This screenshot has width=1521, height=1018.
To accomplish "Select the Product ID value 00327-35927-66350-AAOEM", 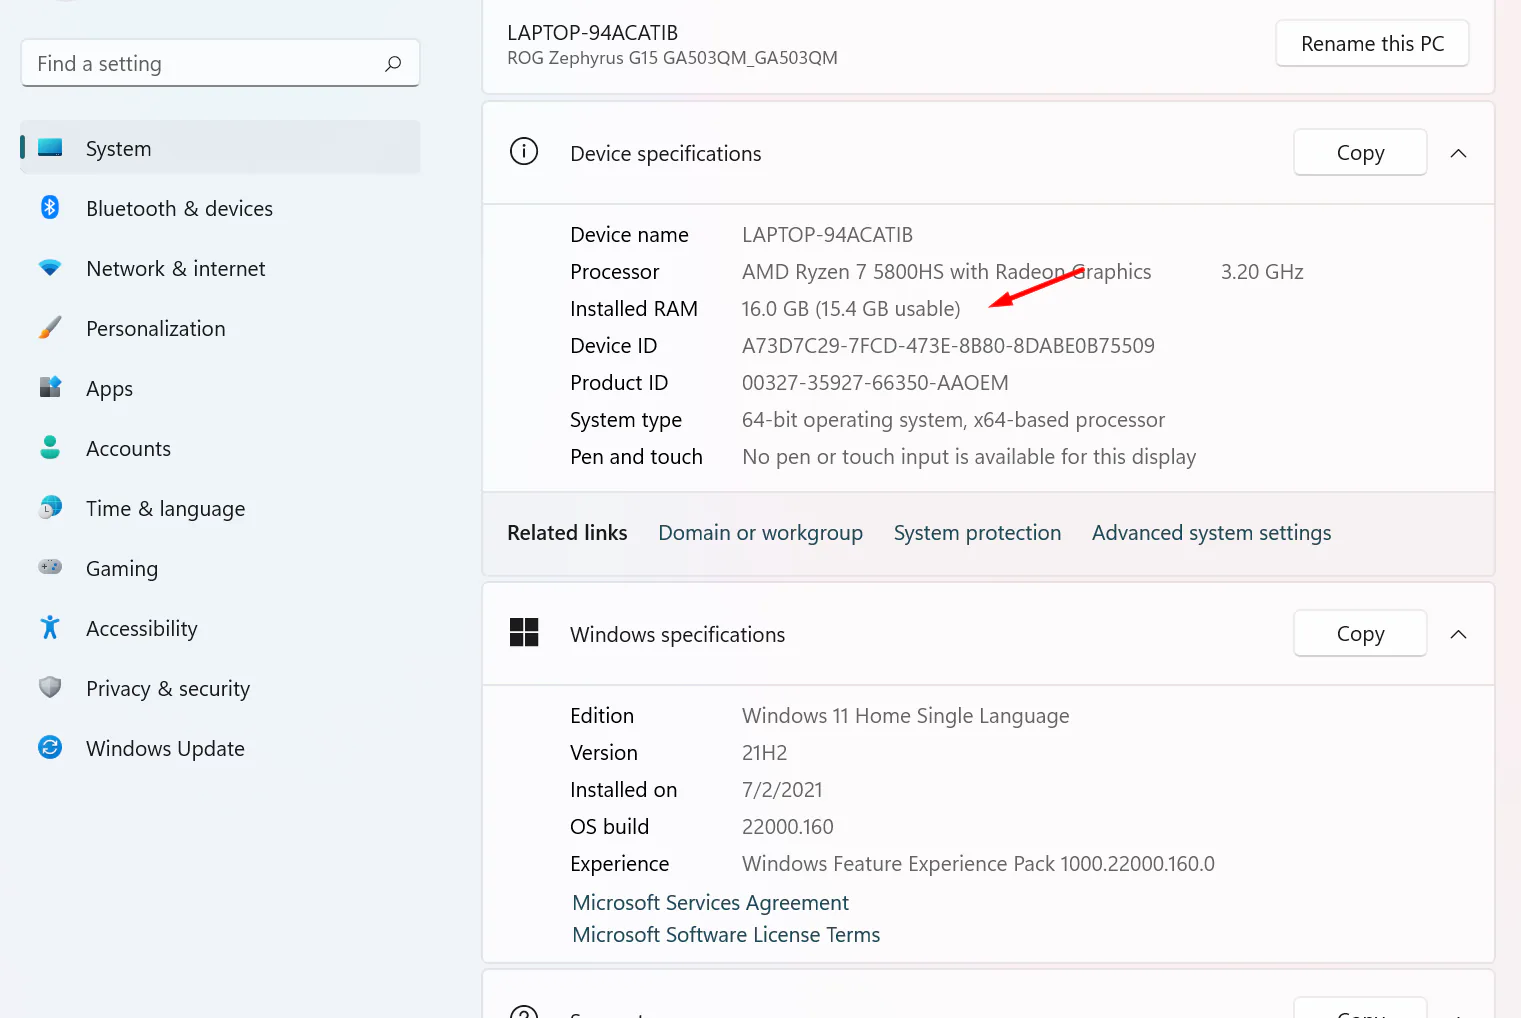I will click(x=875, y=383).
